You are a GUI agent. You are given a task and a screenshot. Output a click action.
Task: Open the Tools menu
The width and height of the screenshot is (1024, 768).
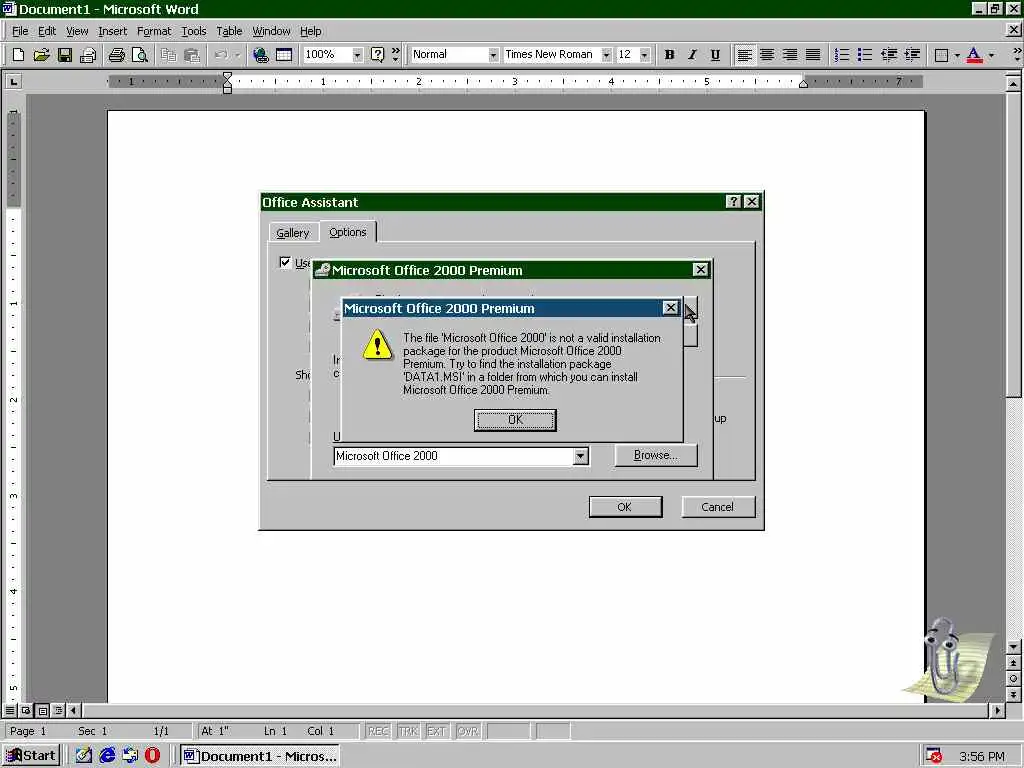tap(193, 31)
